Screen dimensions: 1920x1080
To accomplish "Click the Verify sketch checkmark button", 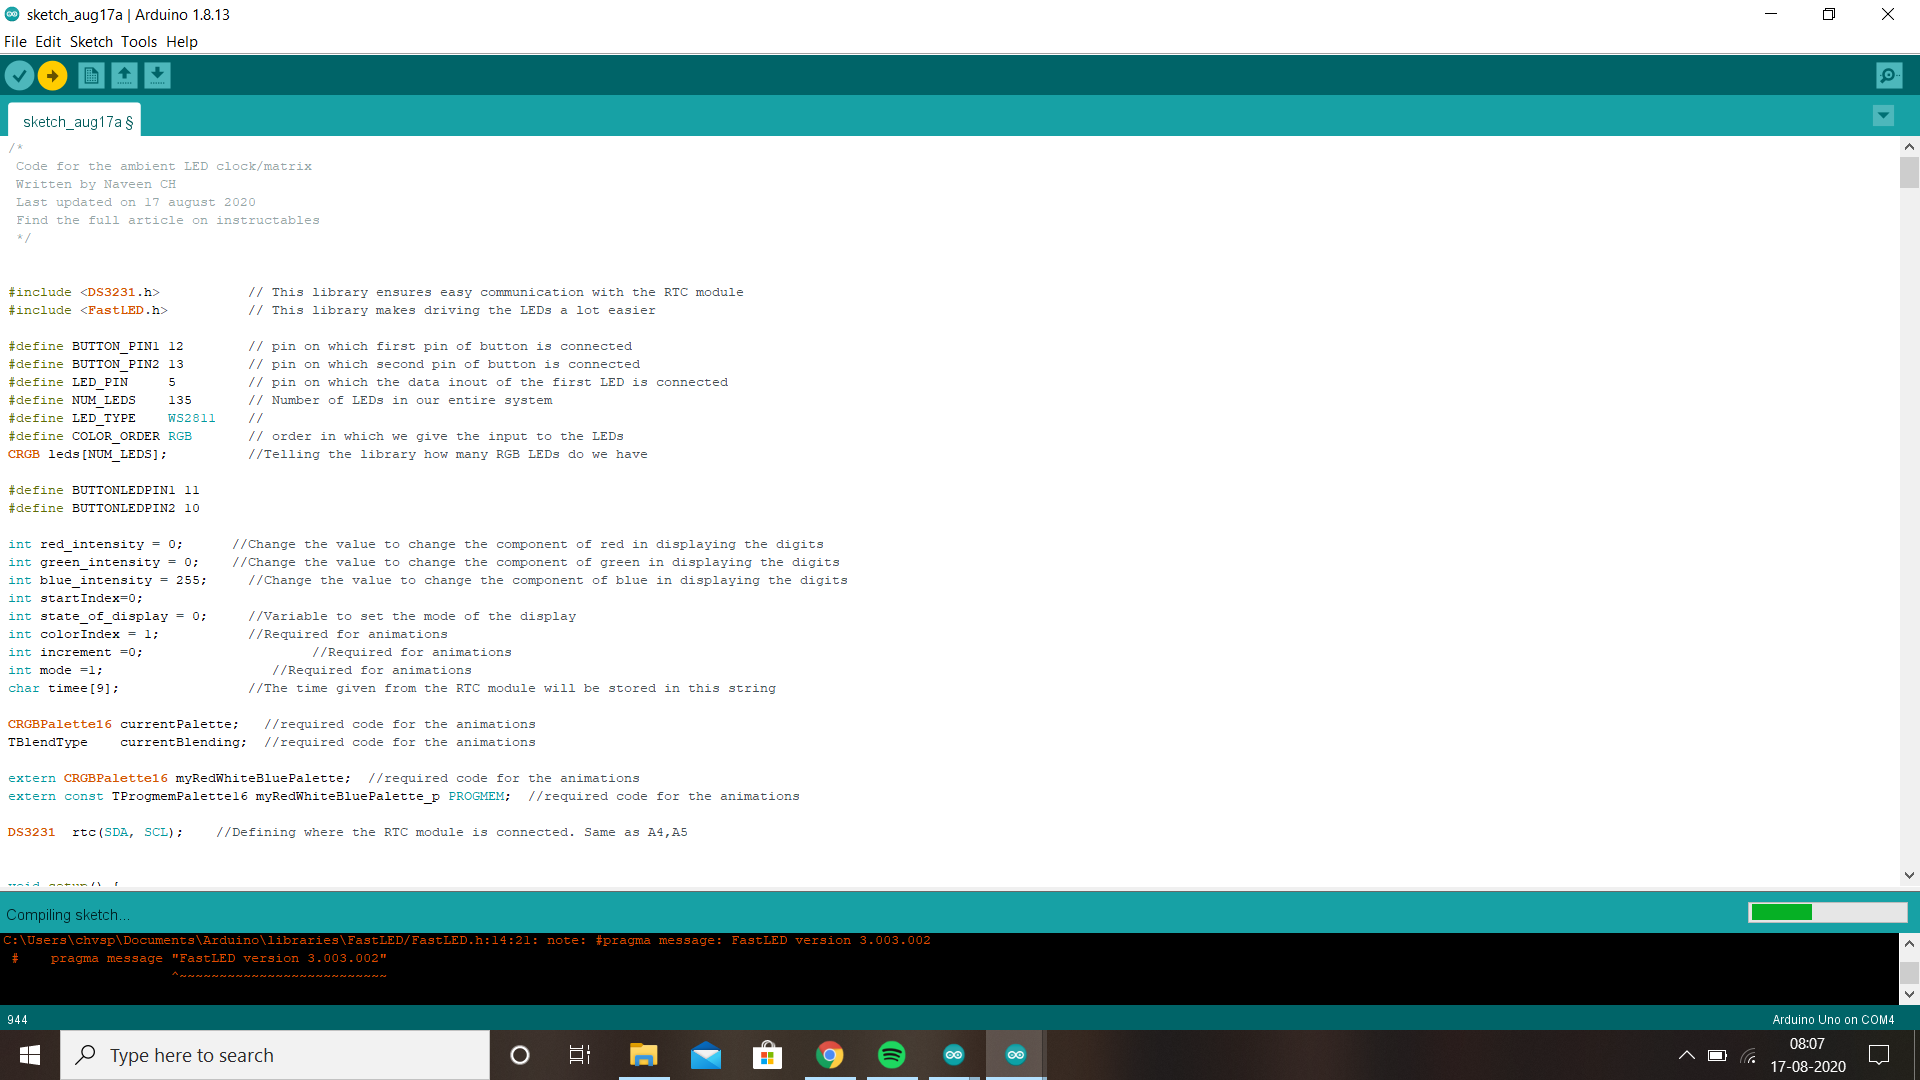I will pyautogui.click(x=19, y=75).
